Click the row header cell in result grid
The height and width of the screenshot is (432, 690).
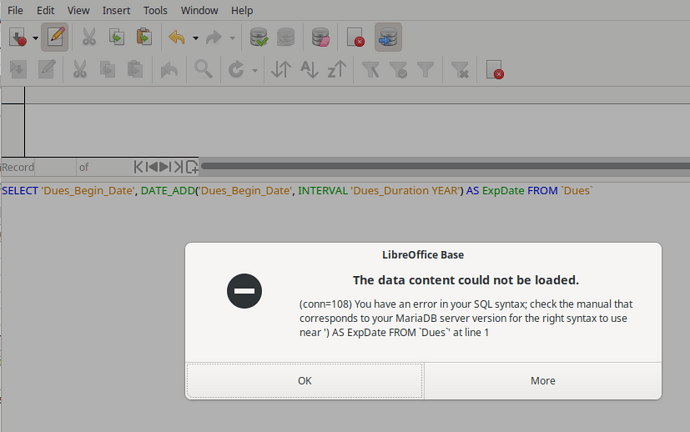click(12, 130)
